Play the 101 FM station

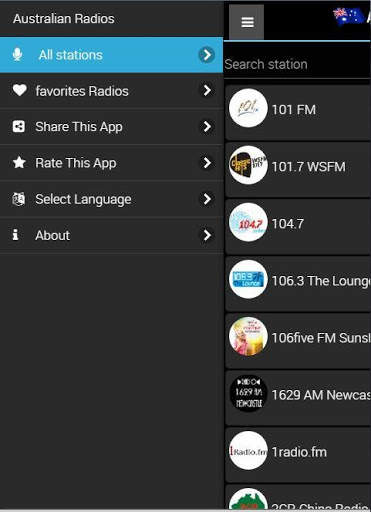click(298, 112)
